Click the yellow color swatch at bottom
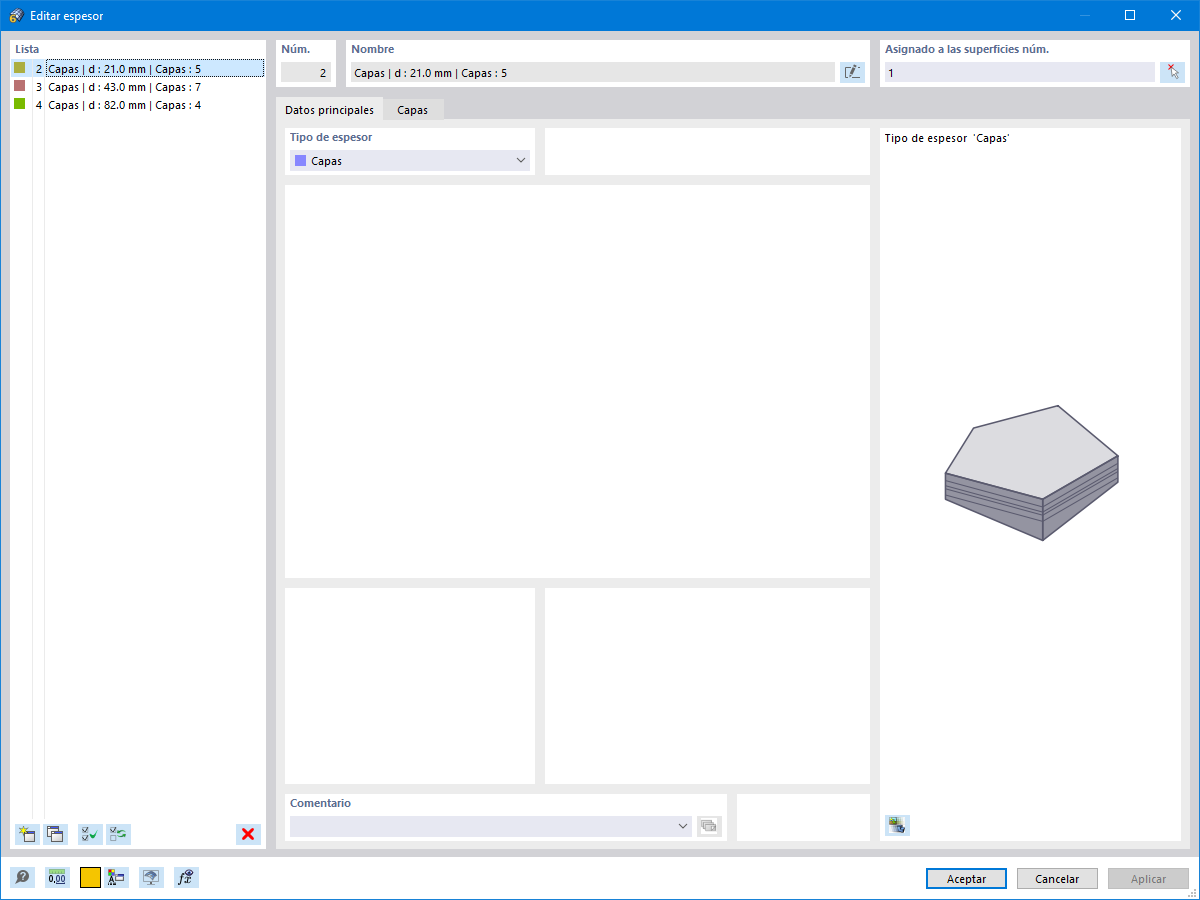 (90, 878)
